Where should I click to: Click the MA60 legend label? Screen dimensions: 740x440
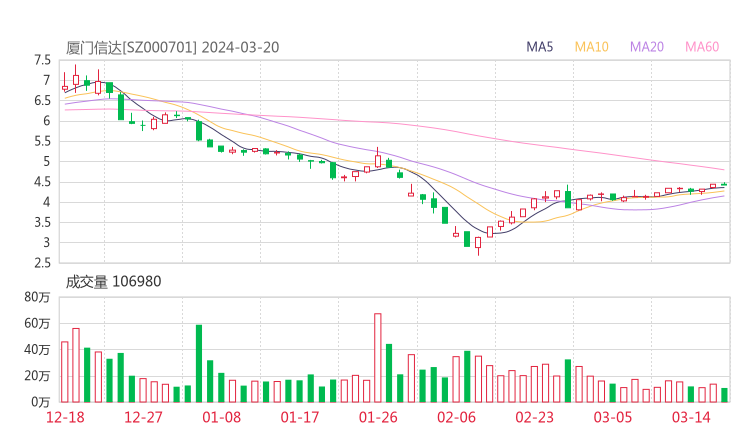coord(702,47)
